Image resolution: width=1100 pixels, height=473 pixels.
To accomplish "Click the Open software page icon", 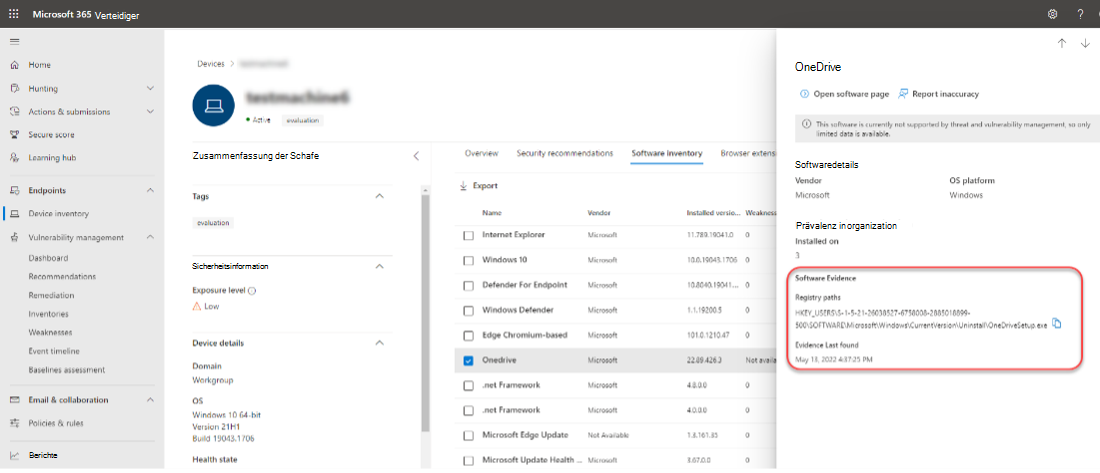I will click(x=804, y=93).
